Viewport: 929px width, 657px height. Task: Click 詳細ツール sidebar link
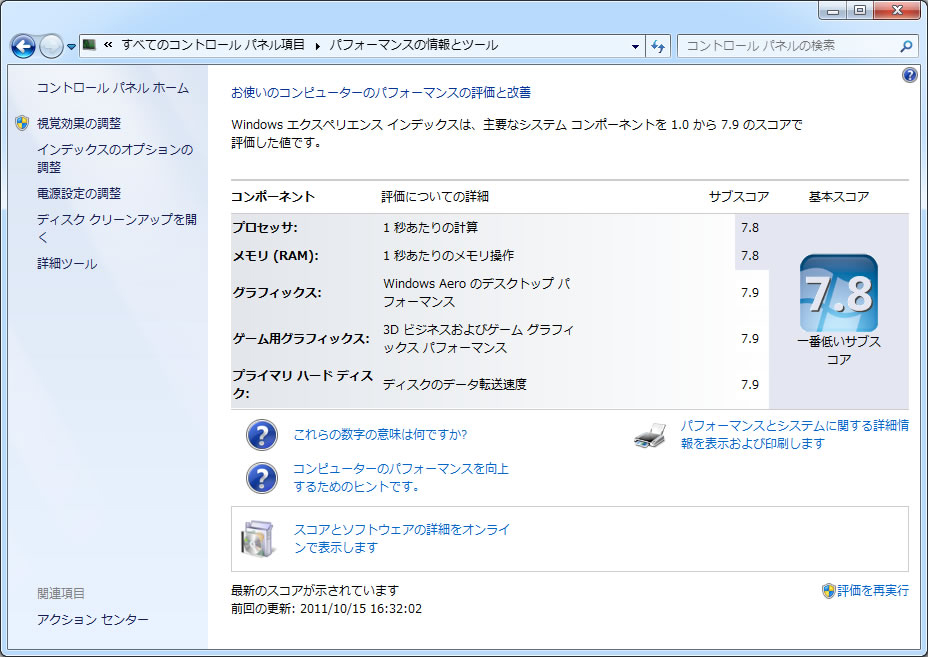pos(66,264)
